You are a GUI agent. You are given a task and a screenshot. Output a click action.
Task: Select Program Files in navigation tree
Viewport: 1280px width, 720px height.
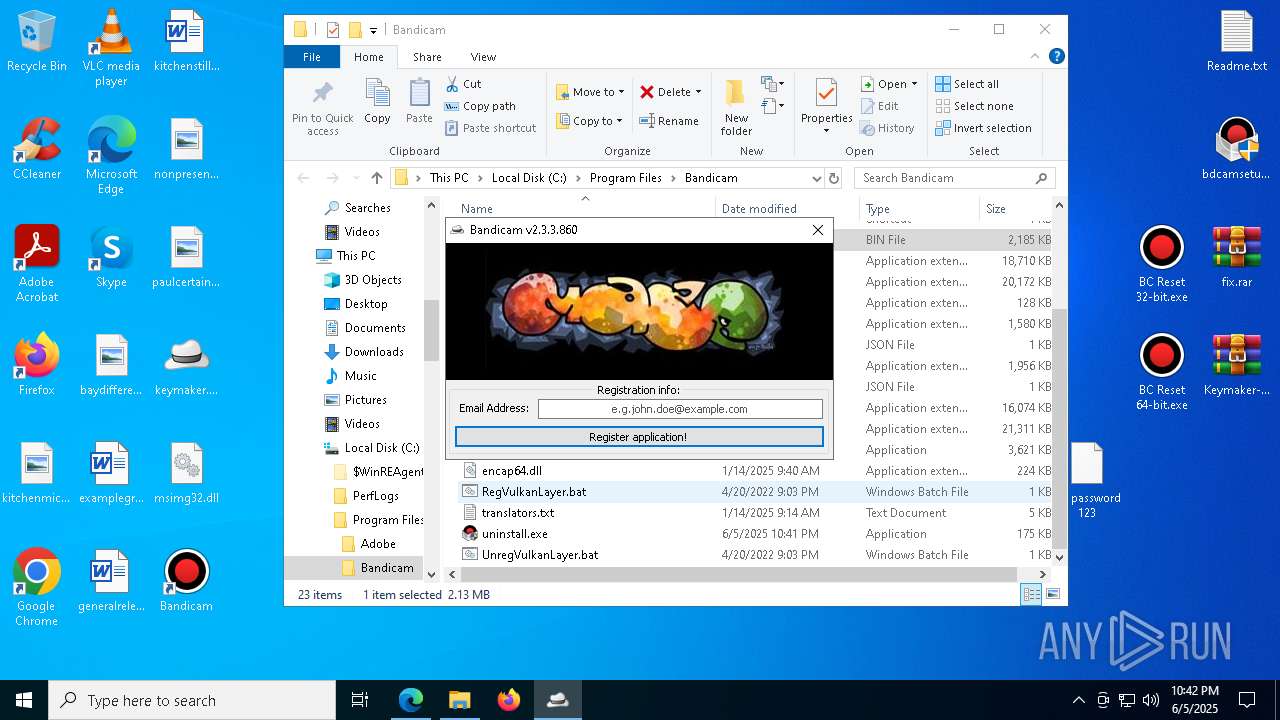coord(378,520)
